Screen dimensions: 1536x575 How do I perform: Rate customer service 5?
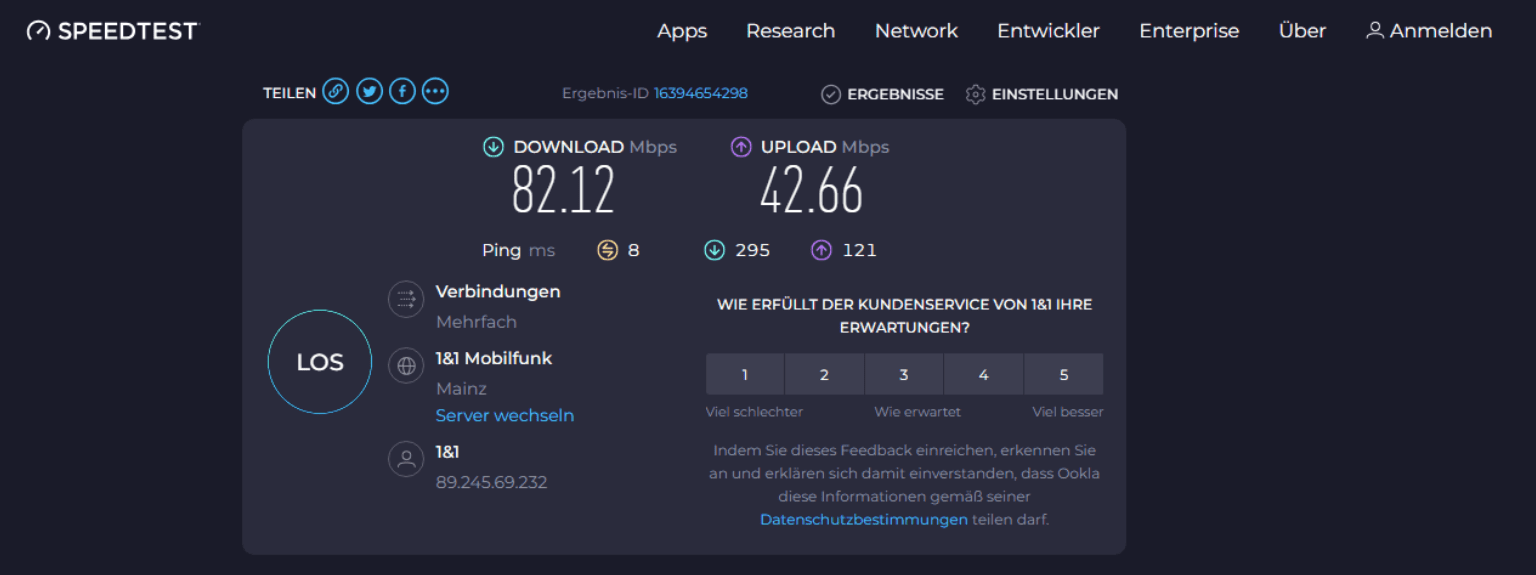pyautogui.click(x=1064, y=374)
